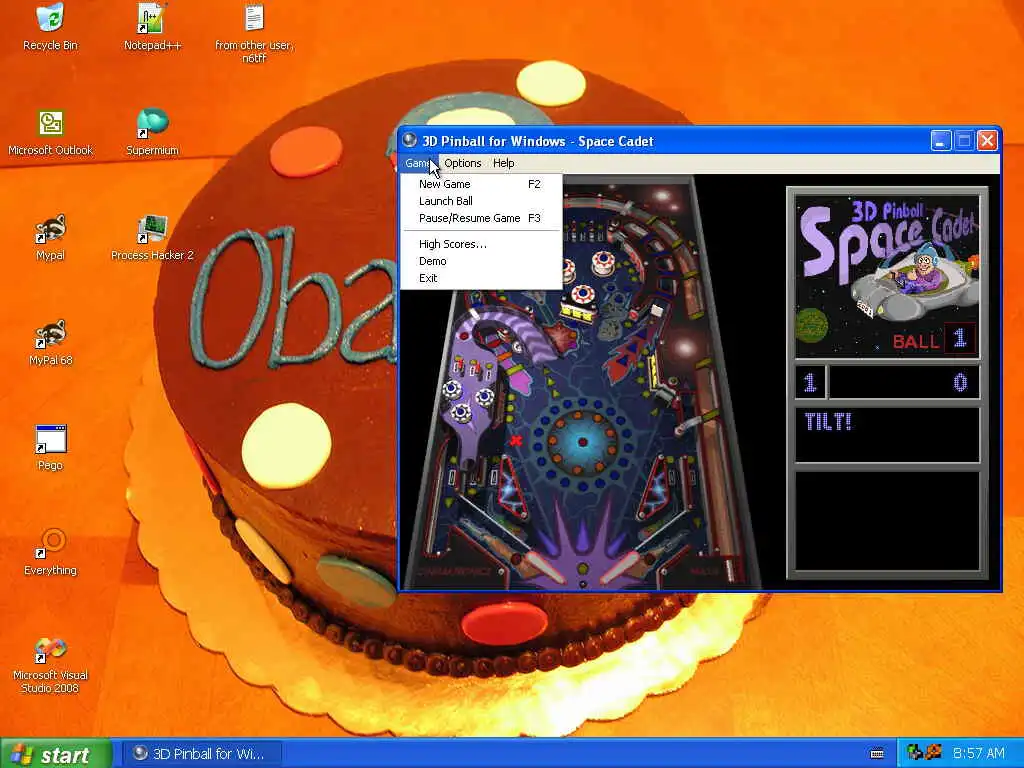Image resolution: width=1024 pixels, height=768 pixels.
Task: Select the Notepad++ desktop shortcut
Action: click(152, 27)
